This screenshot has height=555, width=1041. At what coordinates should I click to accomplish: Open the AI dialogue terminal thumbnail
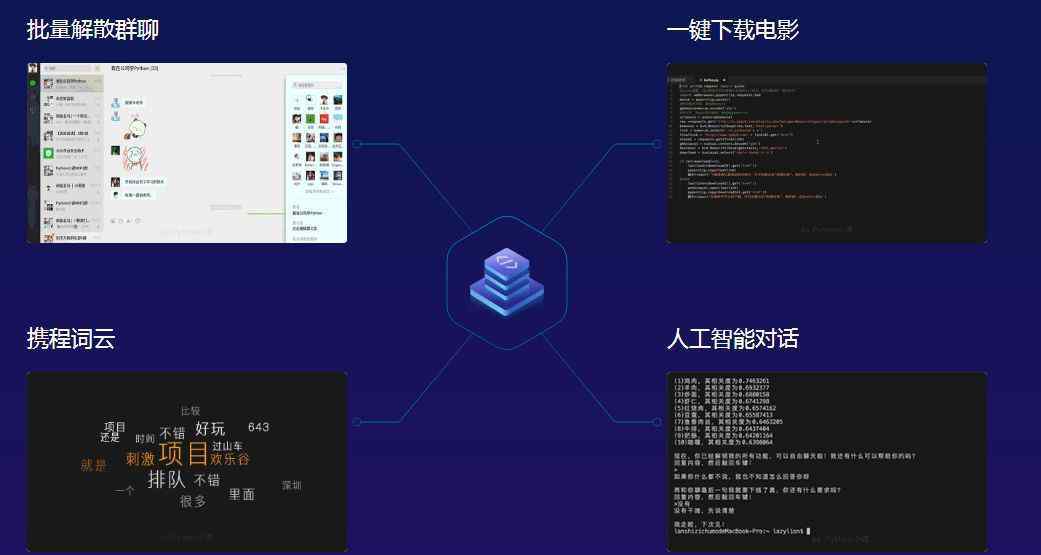(x=827, y=461)
